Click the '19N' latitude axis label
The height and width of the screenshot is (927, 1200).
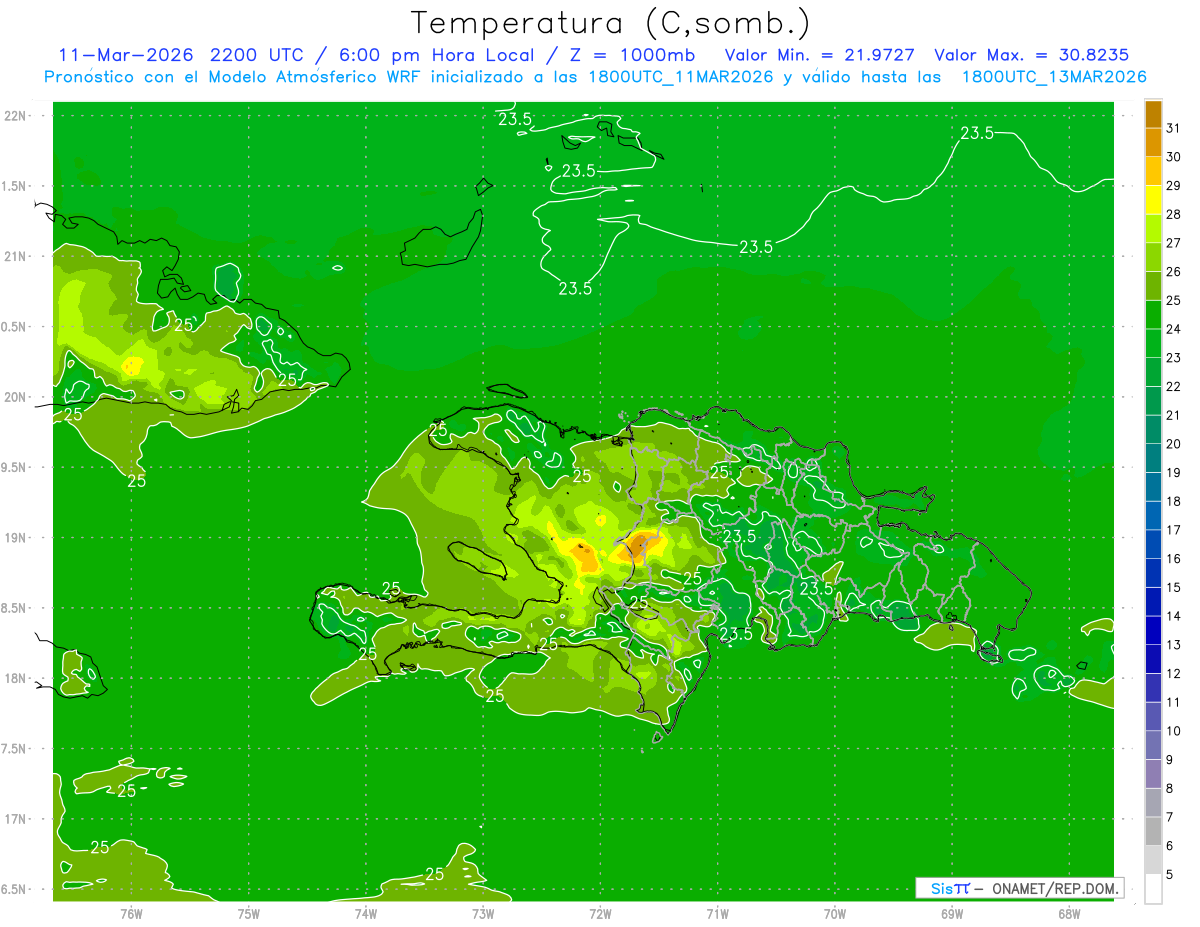click(x=15, y=537)
